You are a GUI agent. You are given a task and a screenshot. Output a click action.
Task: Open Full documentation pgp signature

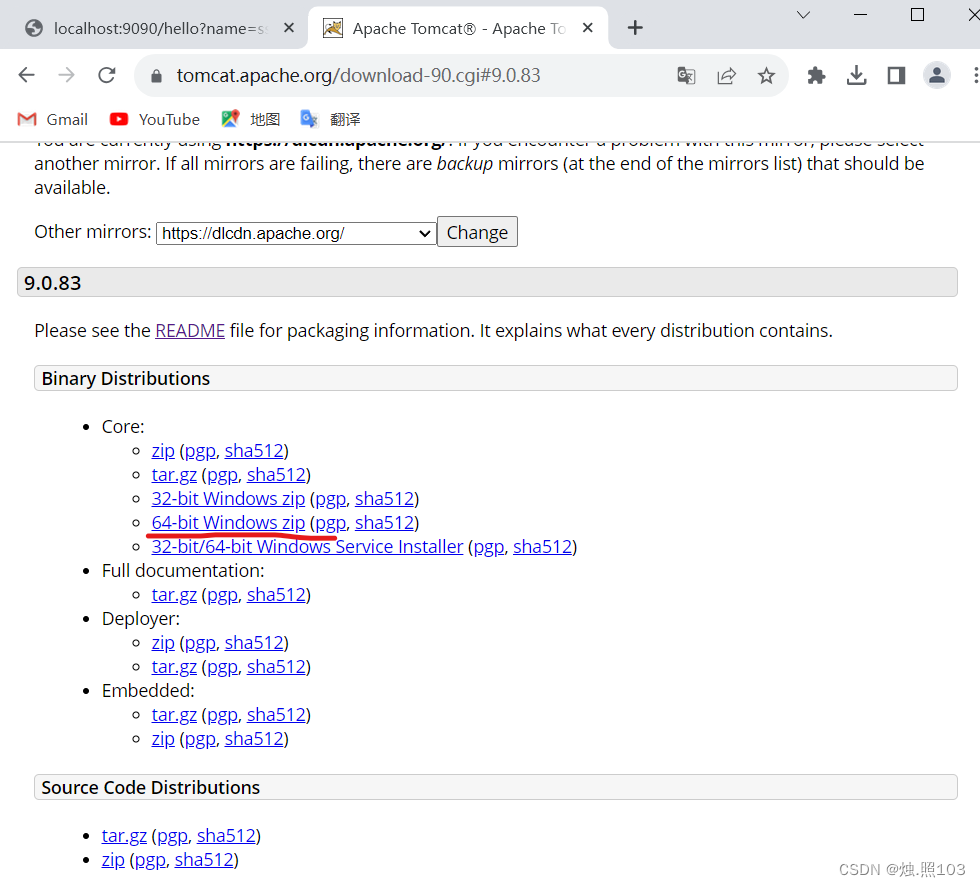[x=222, y=595]
